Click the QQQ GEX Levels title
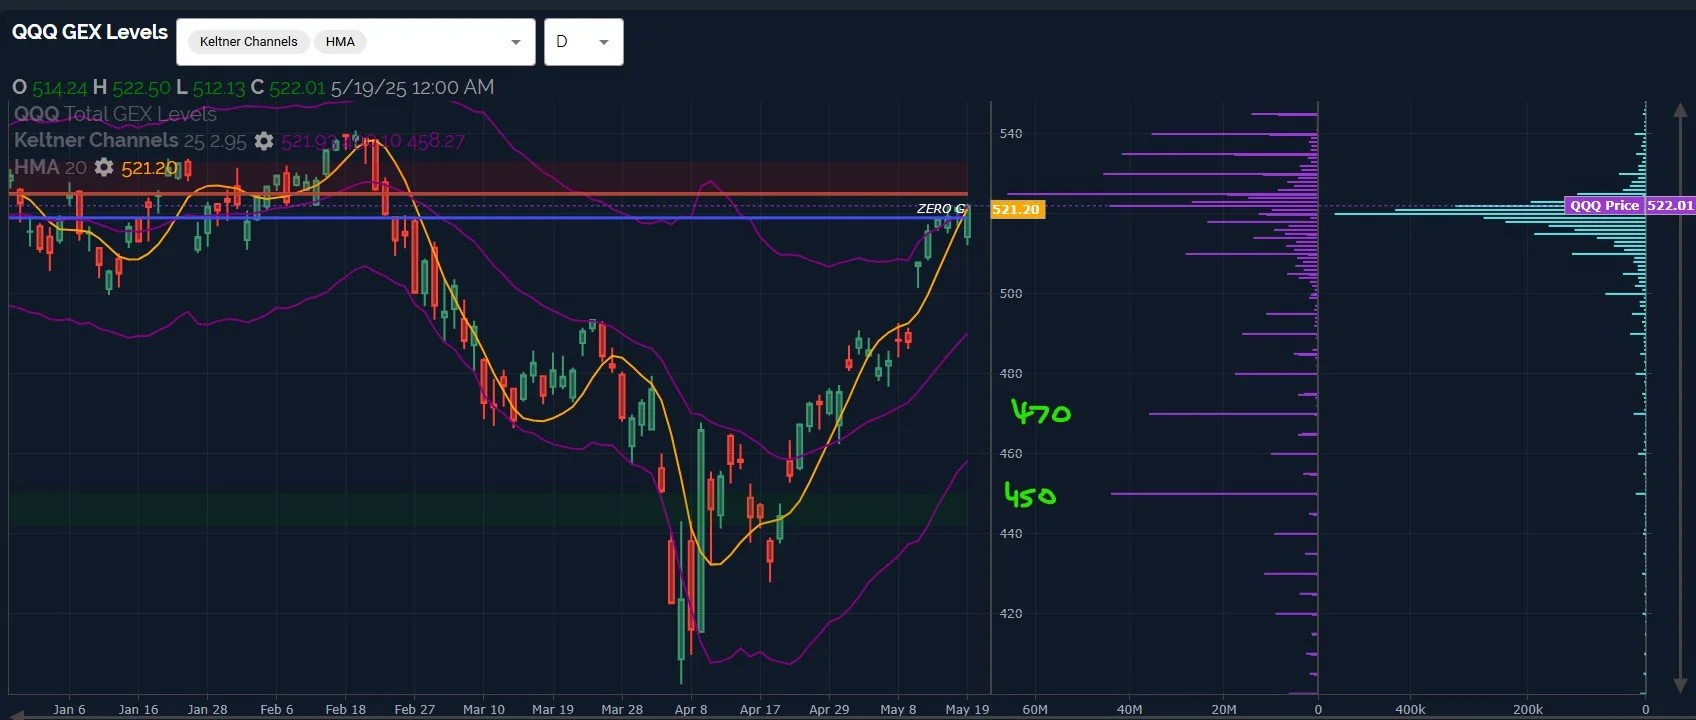The image size is (1696, 720). tap(90, 32)
